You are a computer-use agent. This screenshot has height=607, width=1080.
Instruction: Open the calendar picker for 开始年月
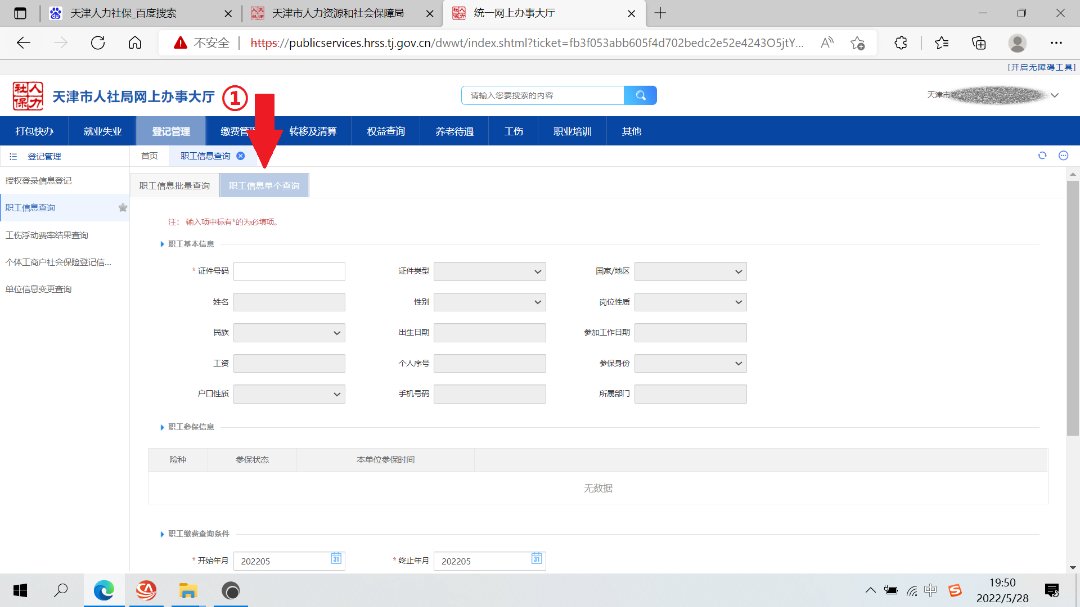337,559
